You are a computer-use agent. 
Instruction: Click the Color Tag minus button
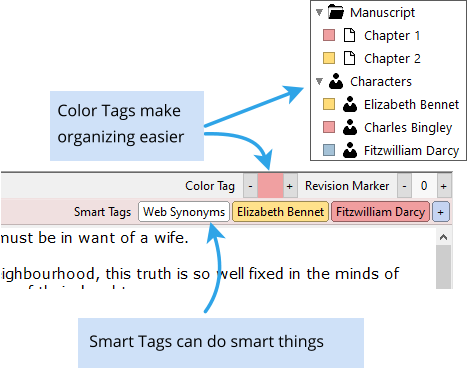(250, 186)
